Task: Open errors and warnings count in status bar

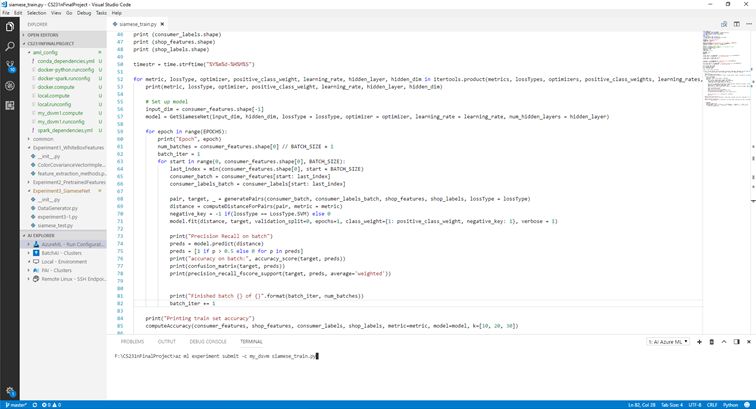Action: click(52, 405)
